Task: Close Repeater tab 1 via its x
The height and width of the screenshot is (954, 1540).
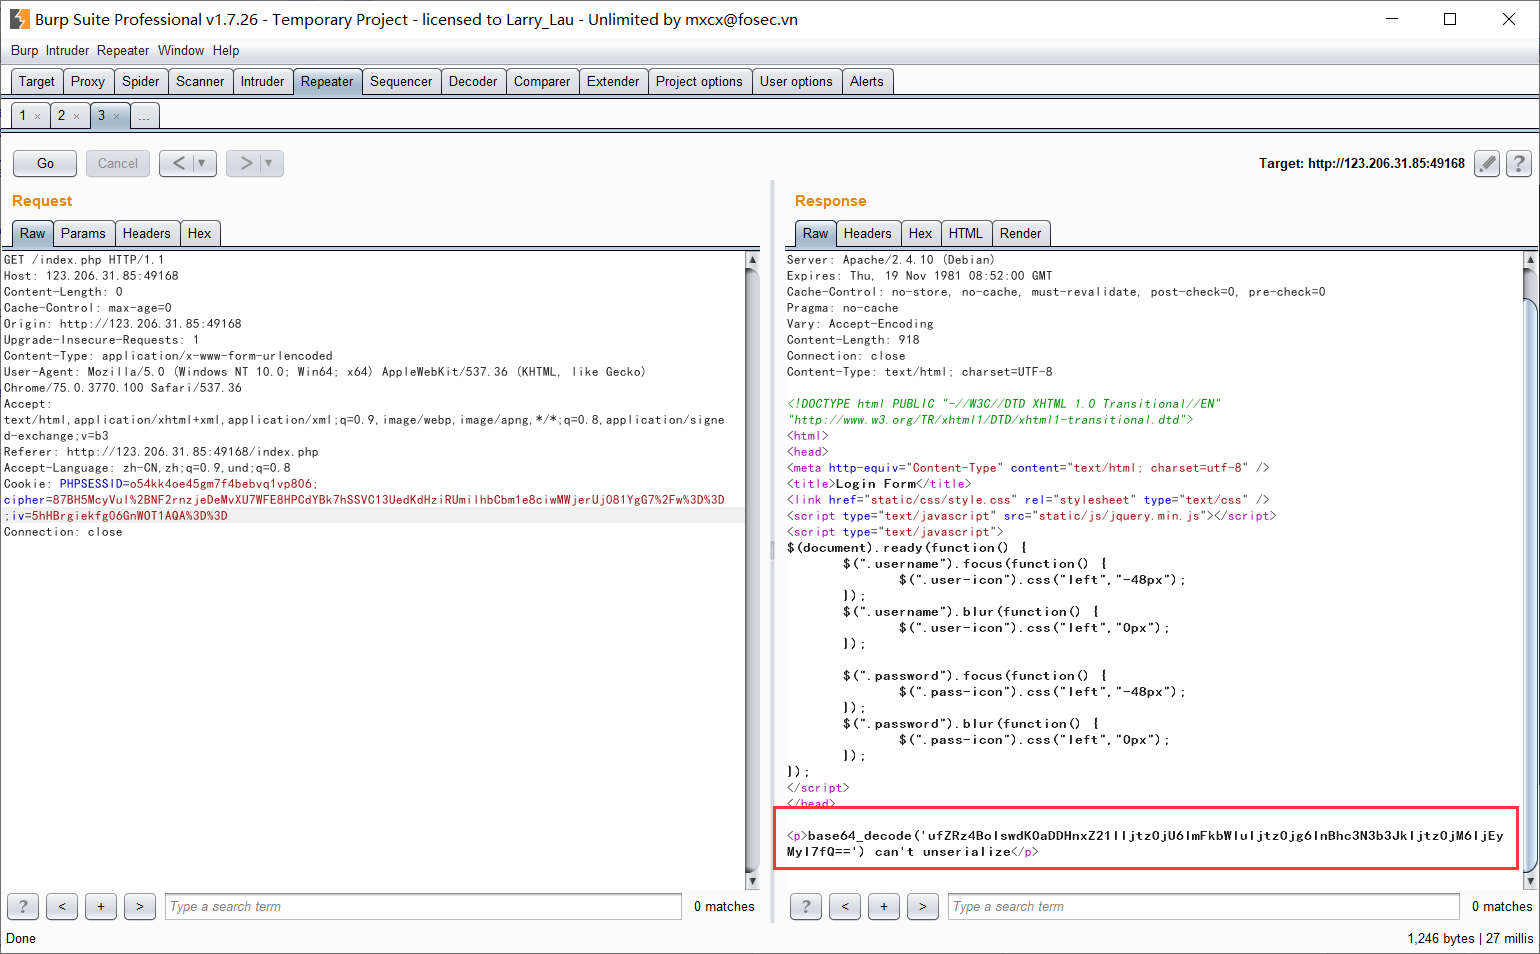Action: pos(38,117)
